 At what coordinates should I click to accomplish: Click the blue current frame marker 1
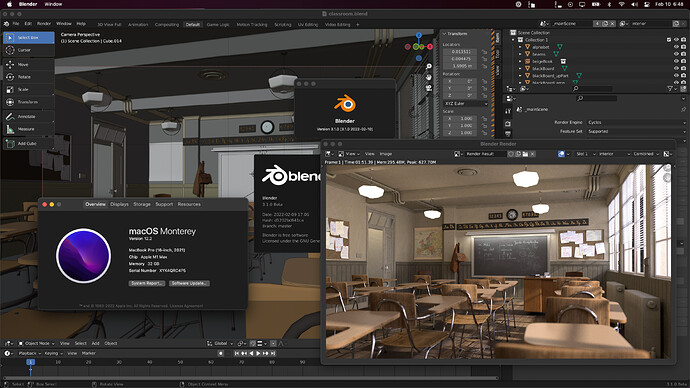(30, 362)
